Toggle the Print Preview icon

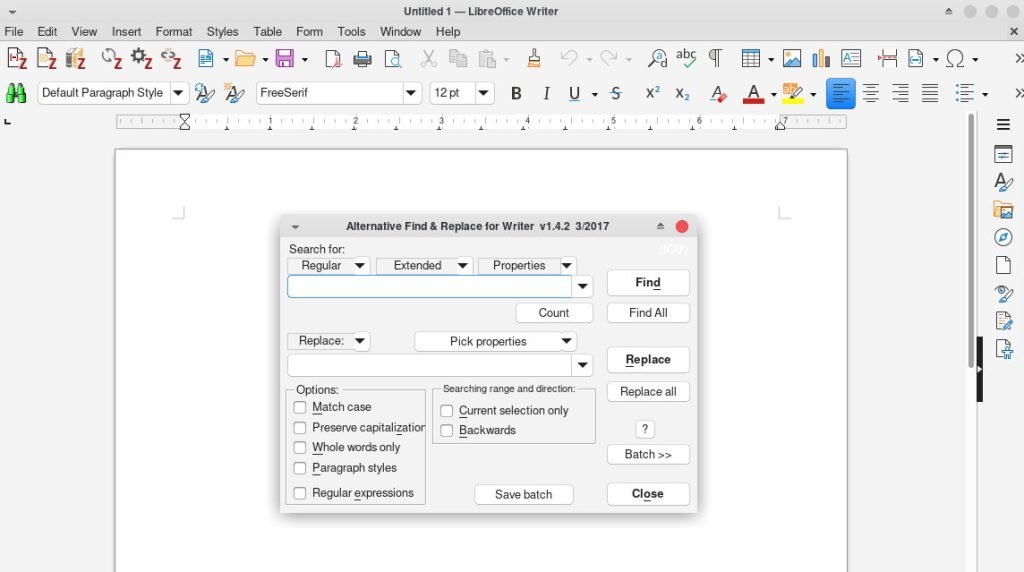(392, 59)
